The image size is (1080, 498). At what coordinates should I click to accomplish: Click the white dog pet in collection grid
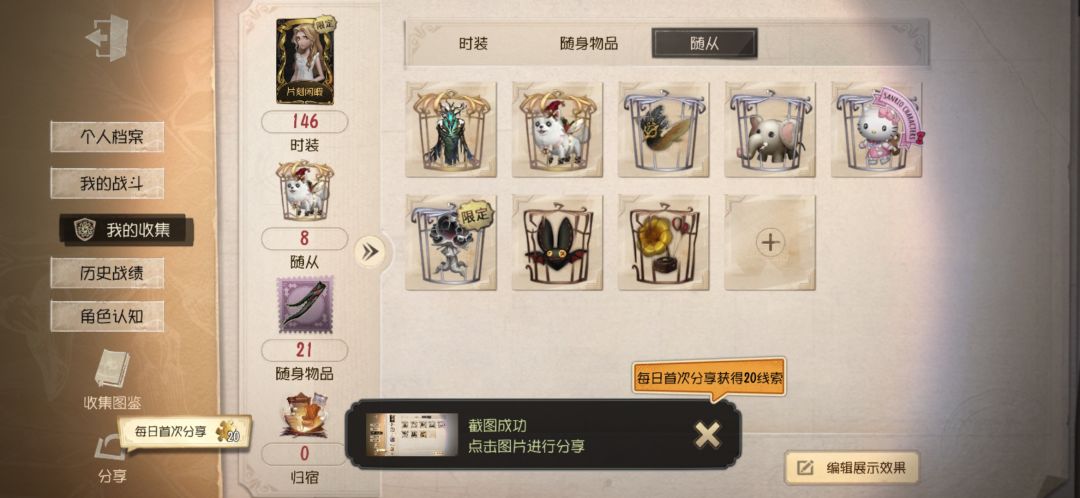click(x=557, y=129)
